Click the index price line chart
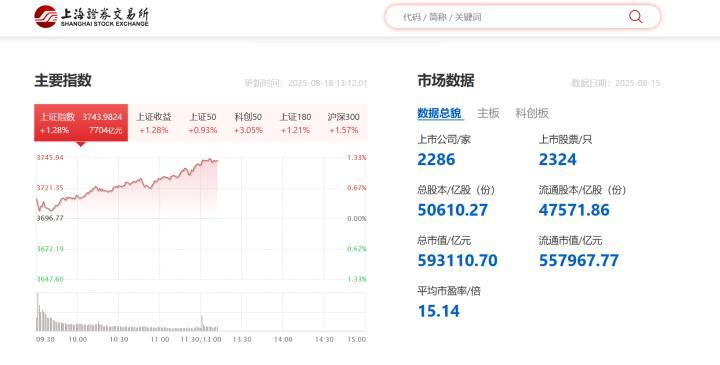 (x=201, y=219)
